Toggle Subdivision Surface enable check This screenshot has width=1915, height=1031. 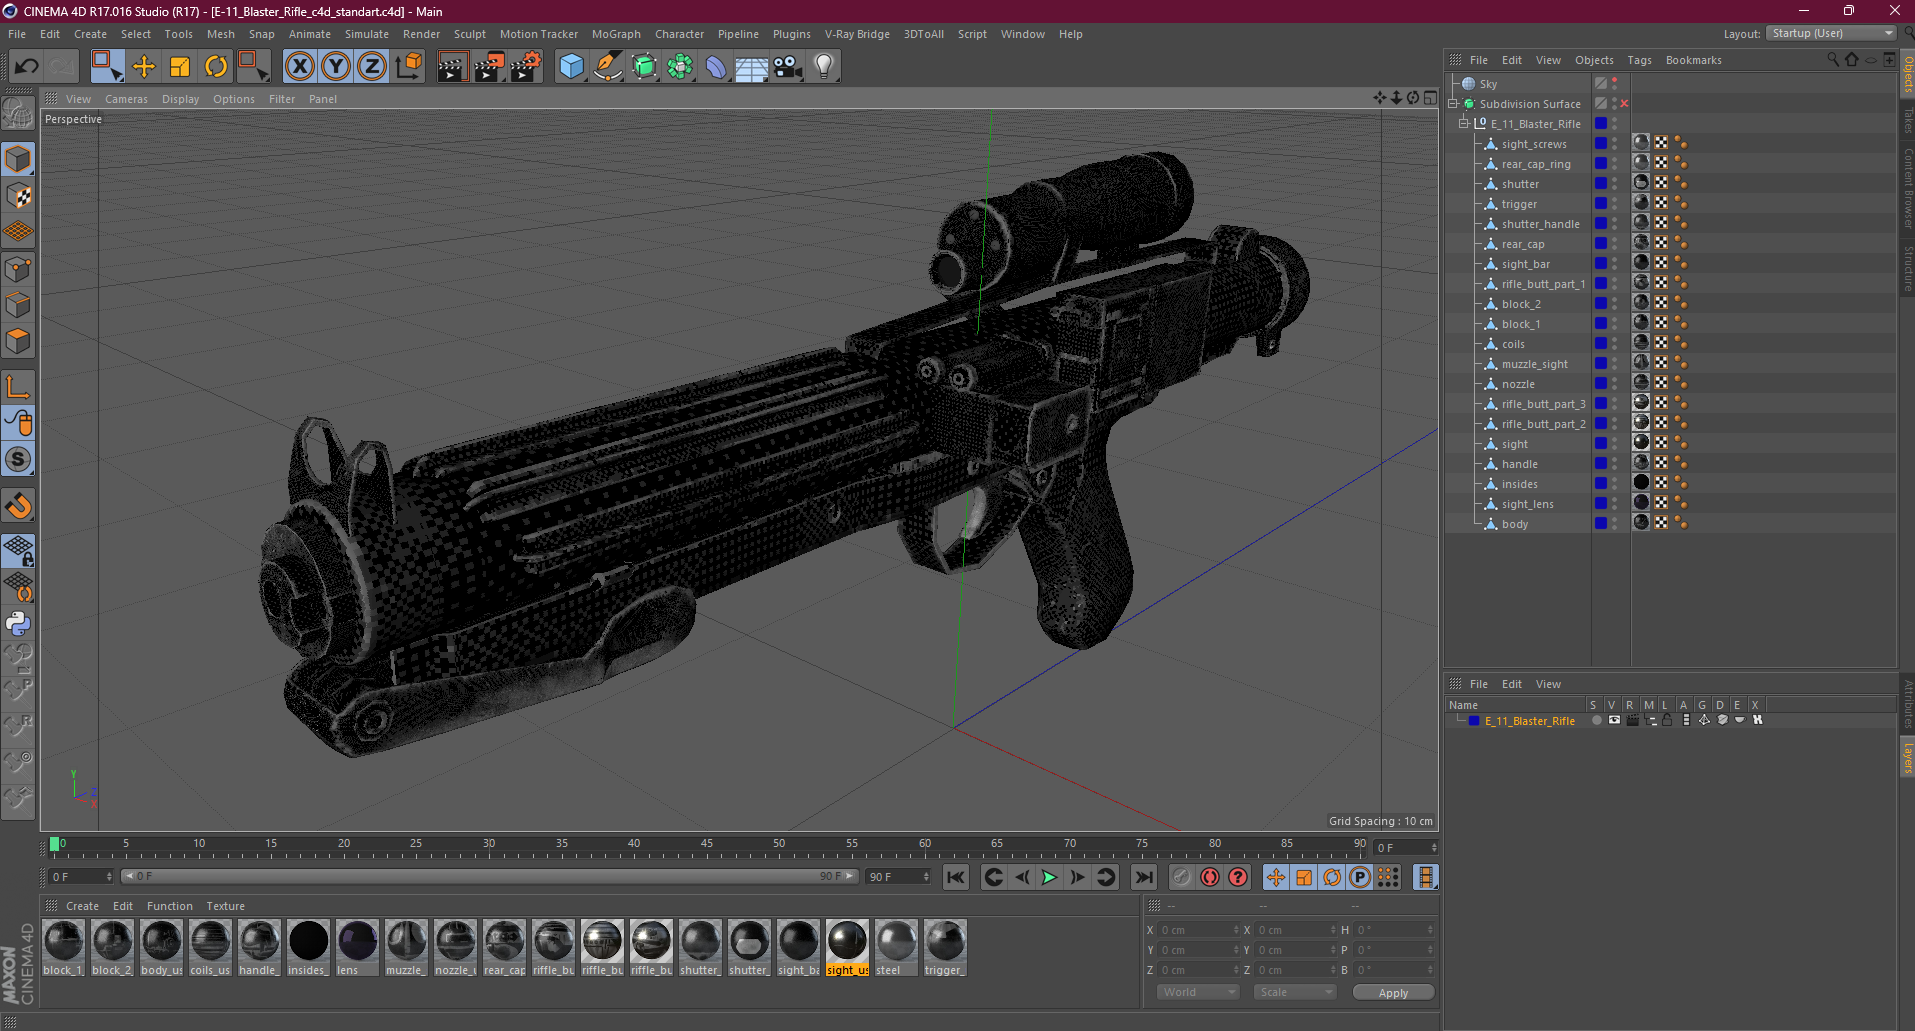1624,104
